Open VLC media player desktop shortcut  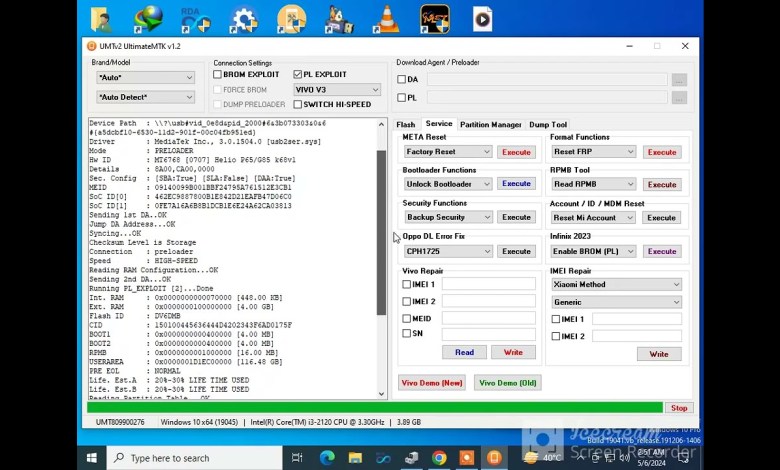(386, 18)
